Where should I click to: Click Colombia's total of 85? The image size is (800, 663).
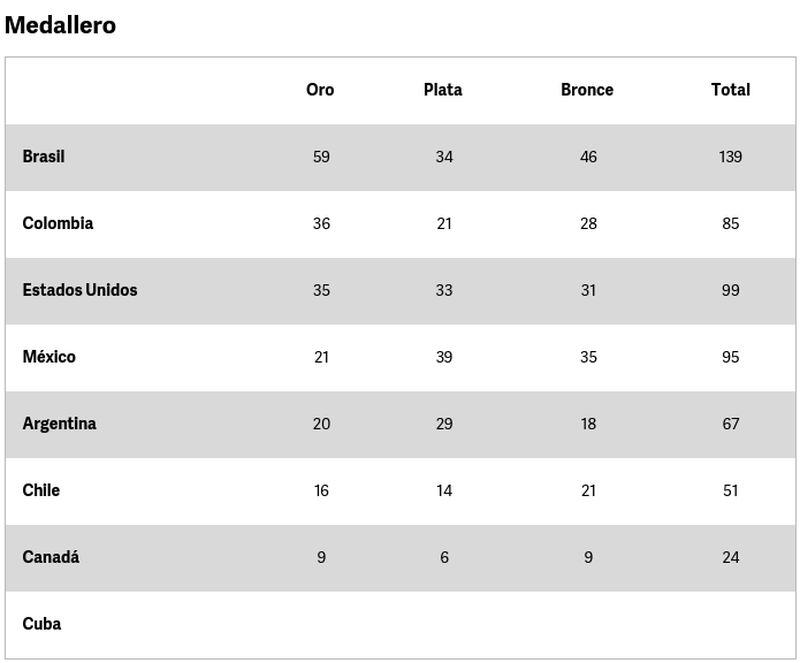[x=730, y=224]
